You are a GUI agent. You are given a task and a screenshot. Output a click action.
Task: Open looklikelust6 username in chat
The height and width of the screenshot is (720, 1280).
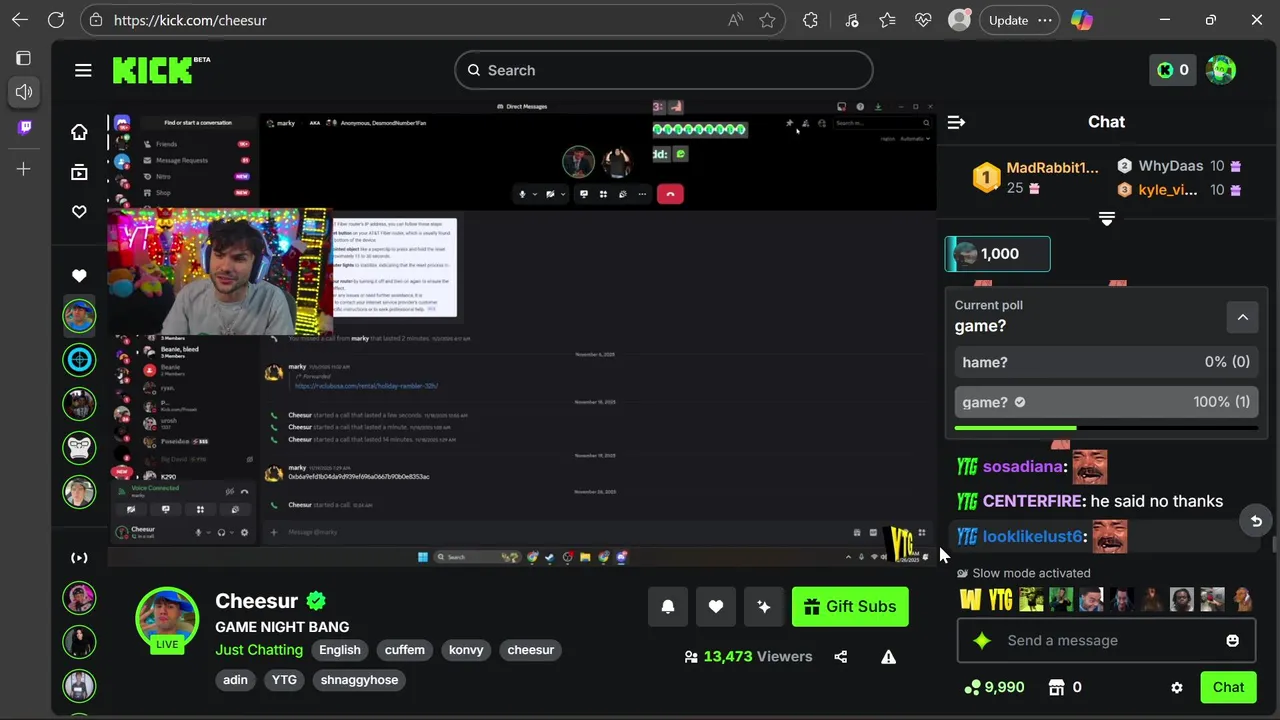1032,537
